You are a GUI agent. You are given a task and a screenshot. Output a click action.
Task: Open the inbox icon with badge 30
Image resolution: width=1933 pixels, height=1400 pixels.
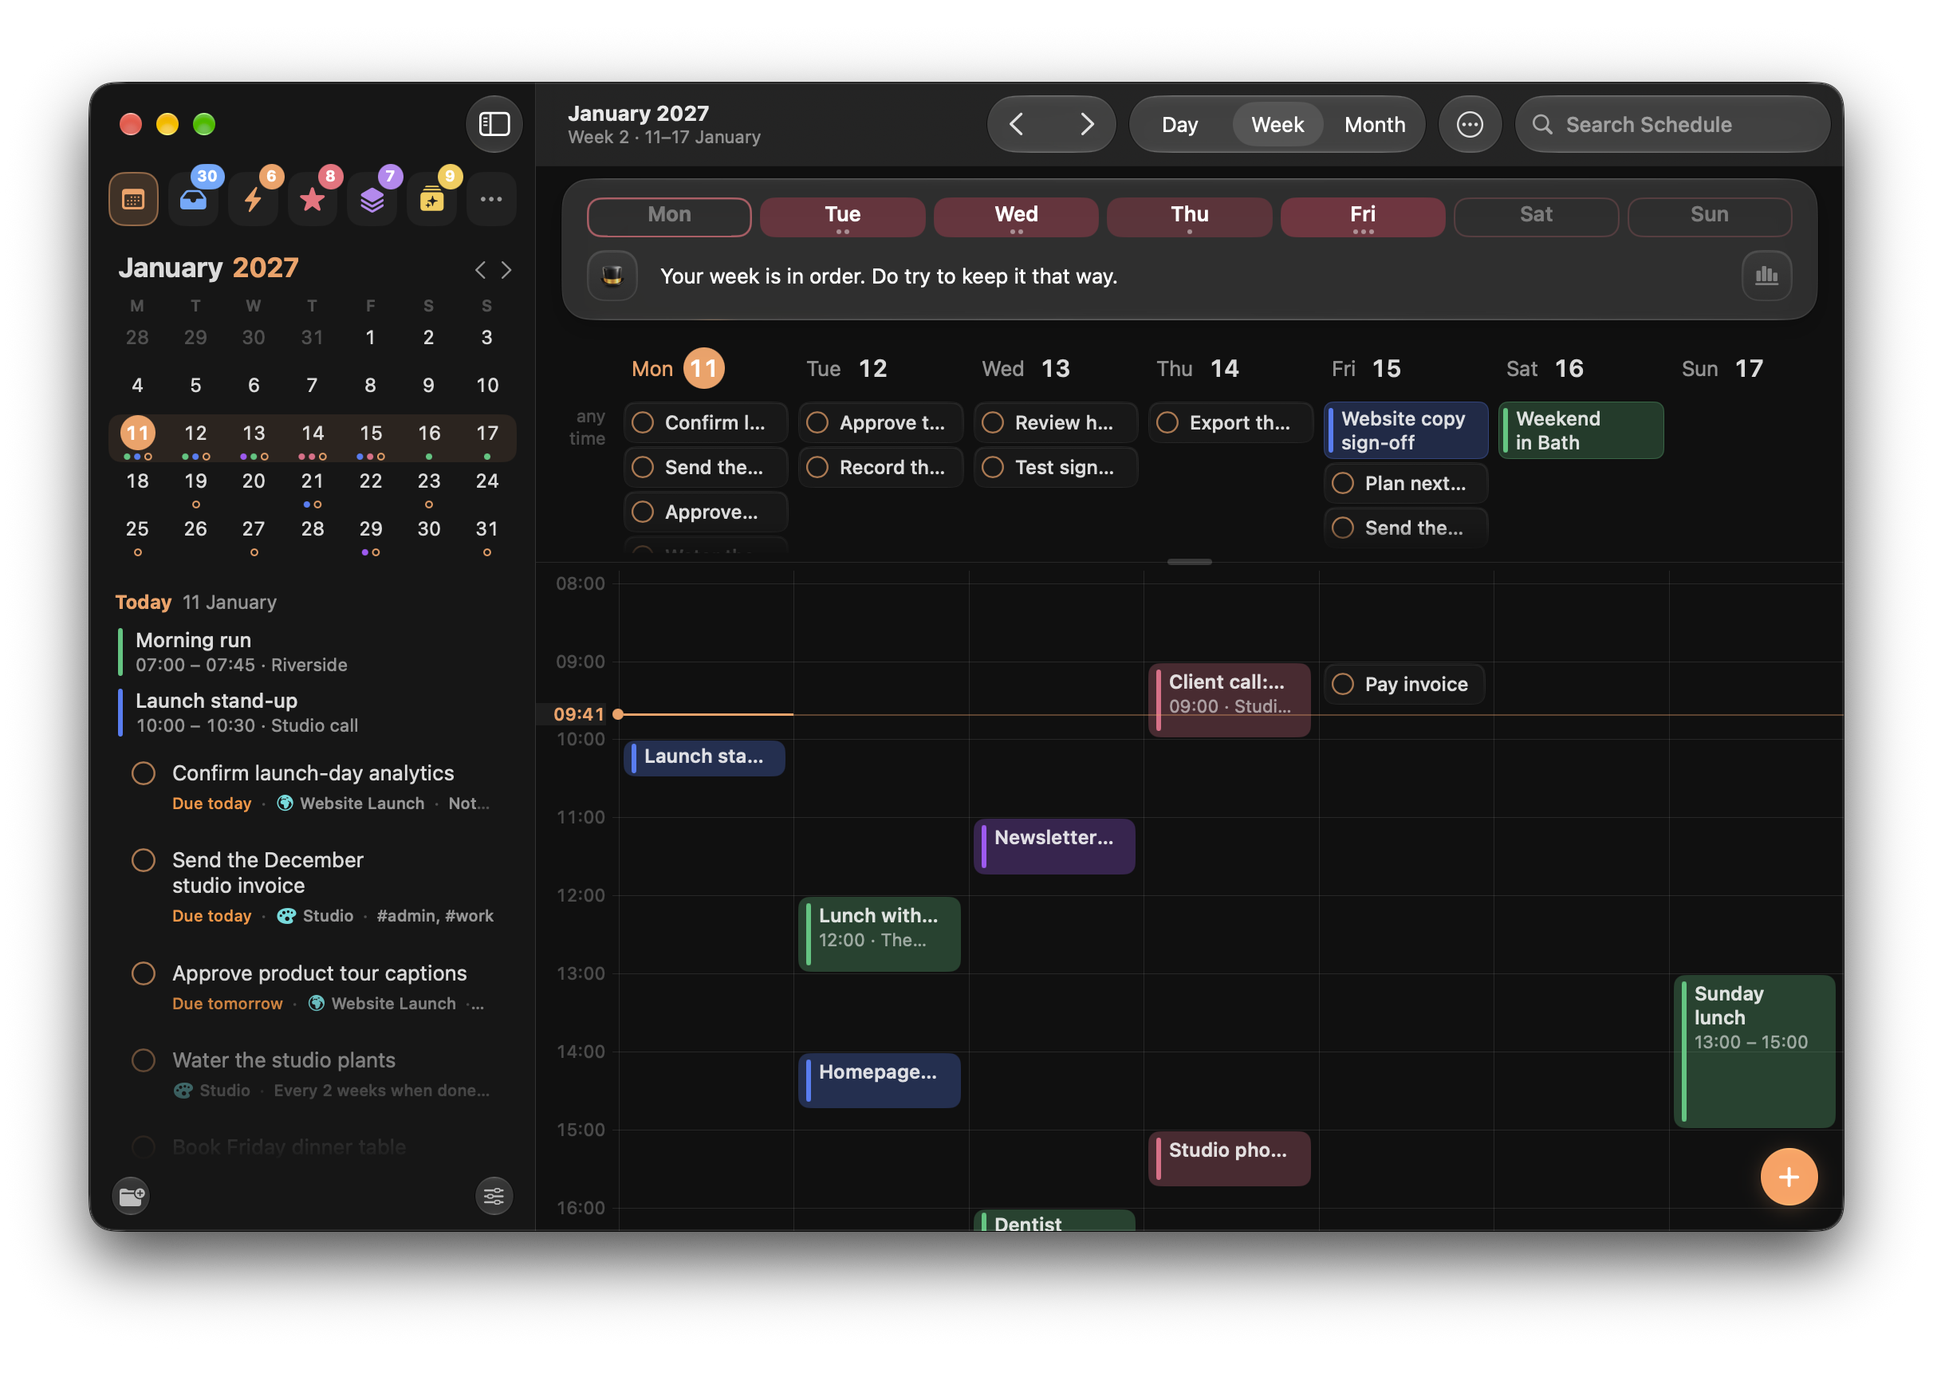tap(193, 199)
